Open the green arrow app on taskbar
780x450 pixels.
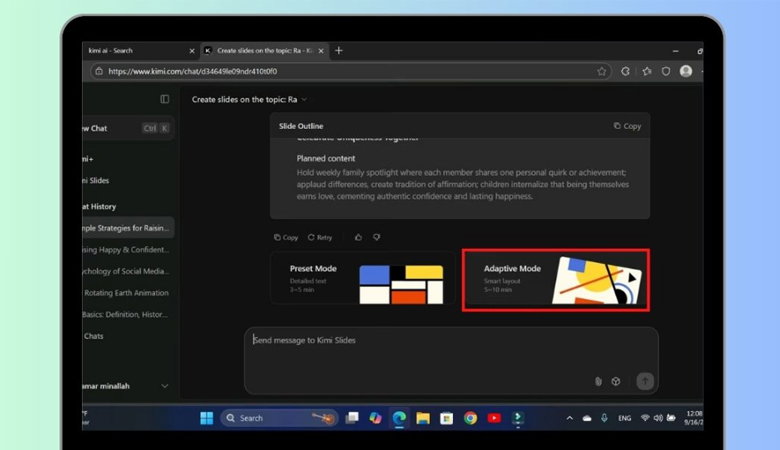coord(518,418)
